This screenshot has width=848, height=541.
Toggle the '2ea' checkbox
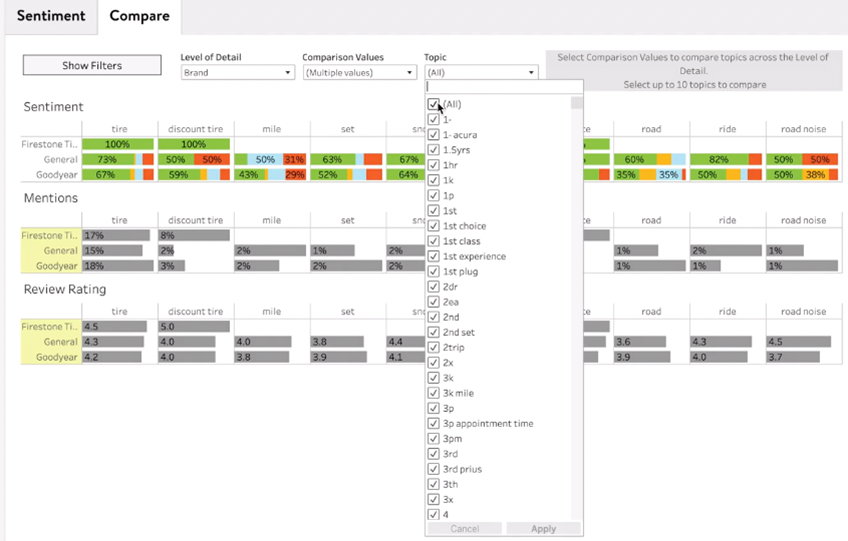(x=433, y=301)
